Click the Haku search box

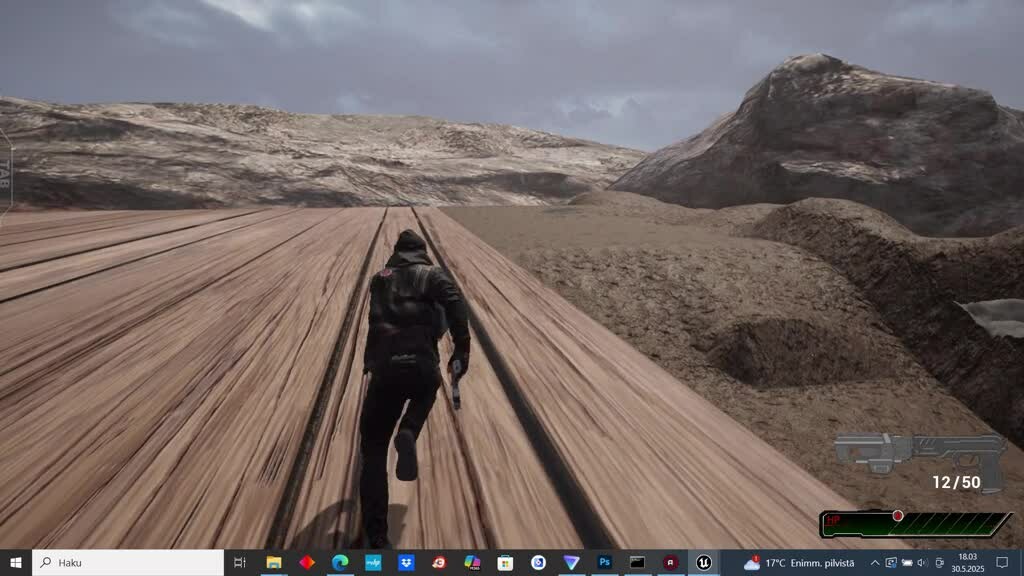pyautogui.click(x=128, y=563)
